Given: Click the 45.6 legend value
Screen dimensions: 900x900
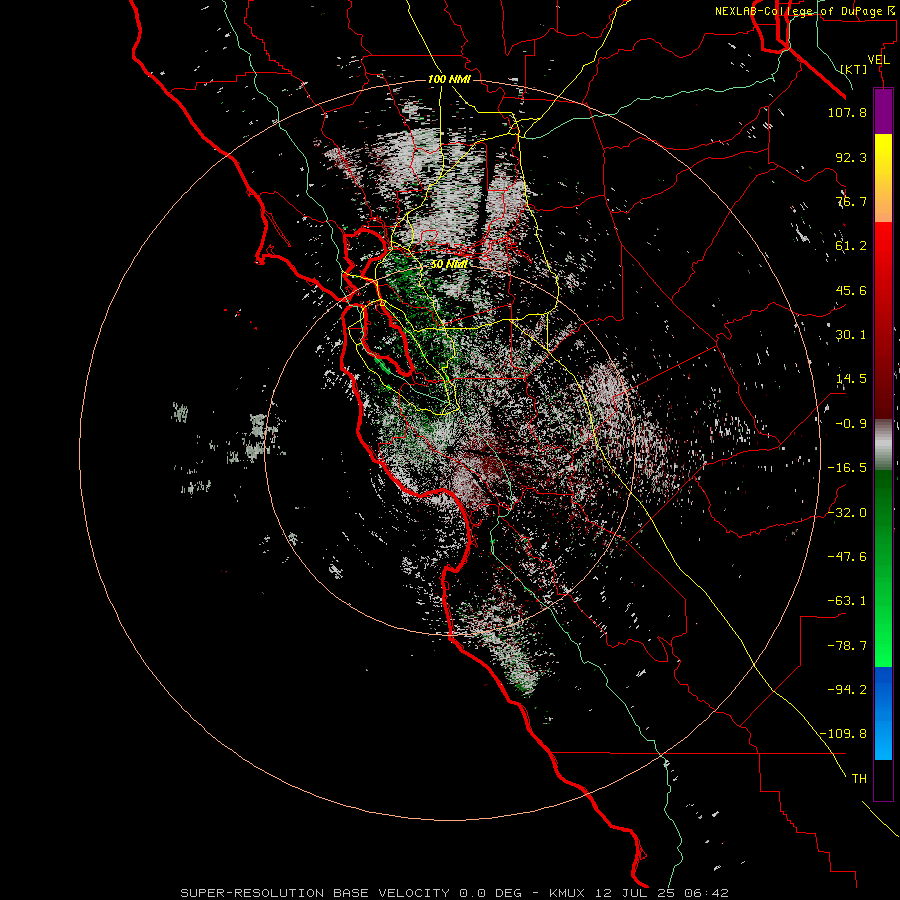Looking at the screenshot, I should coord(851,290).
